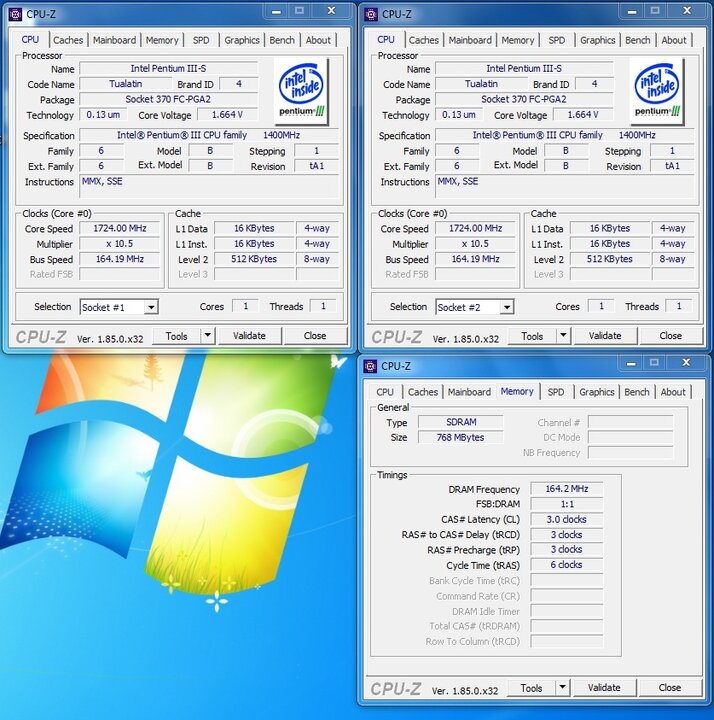This screenshot has width=714, height=720.
Task: Click the FSB:DRAM value 1:1
Action: (567, 504)
